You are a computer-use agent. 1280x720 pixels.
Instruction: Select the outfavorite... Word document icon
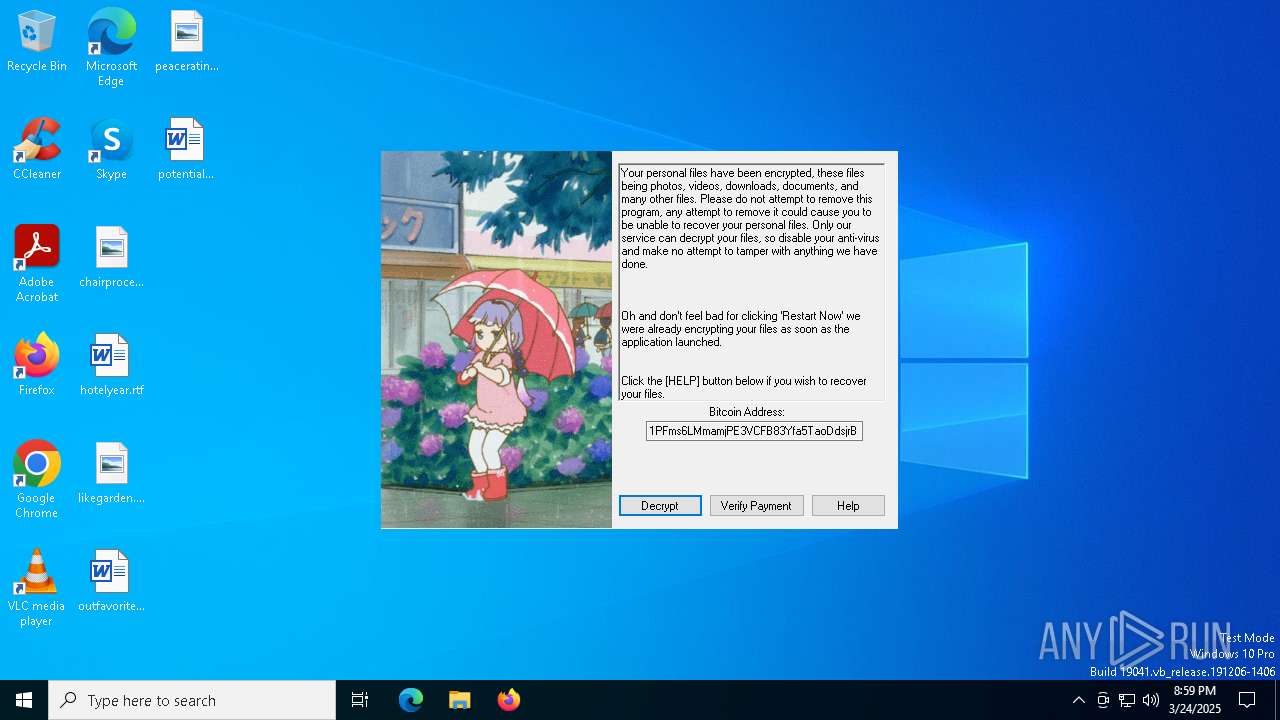[x=111, y=581]
